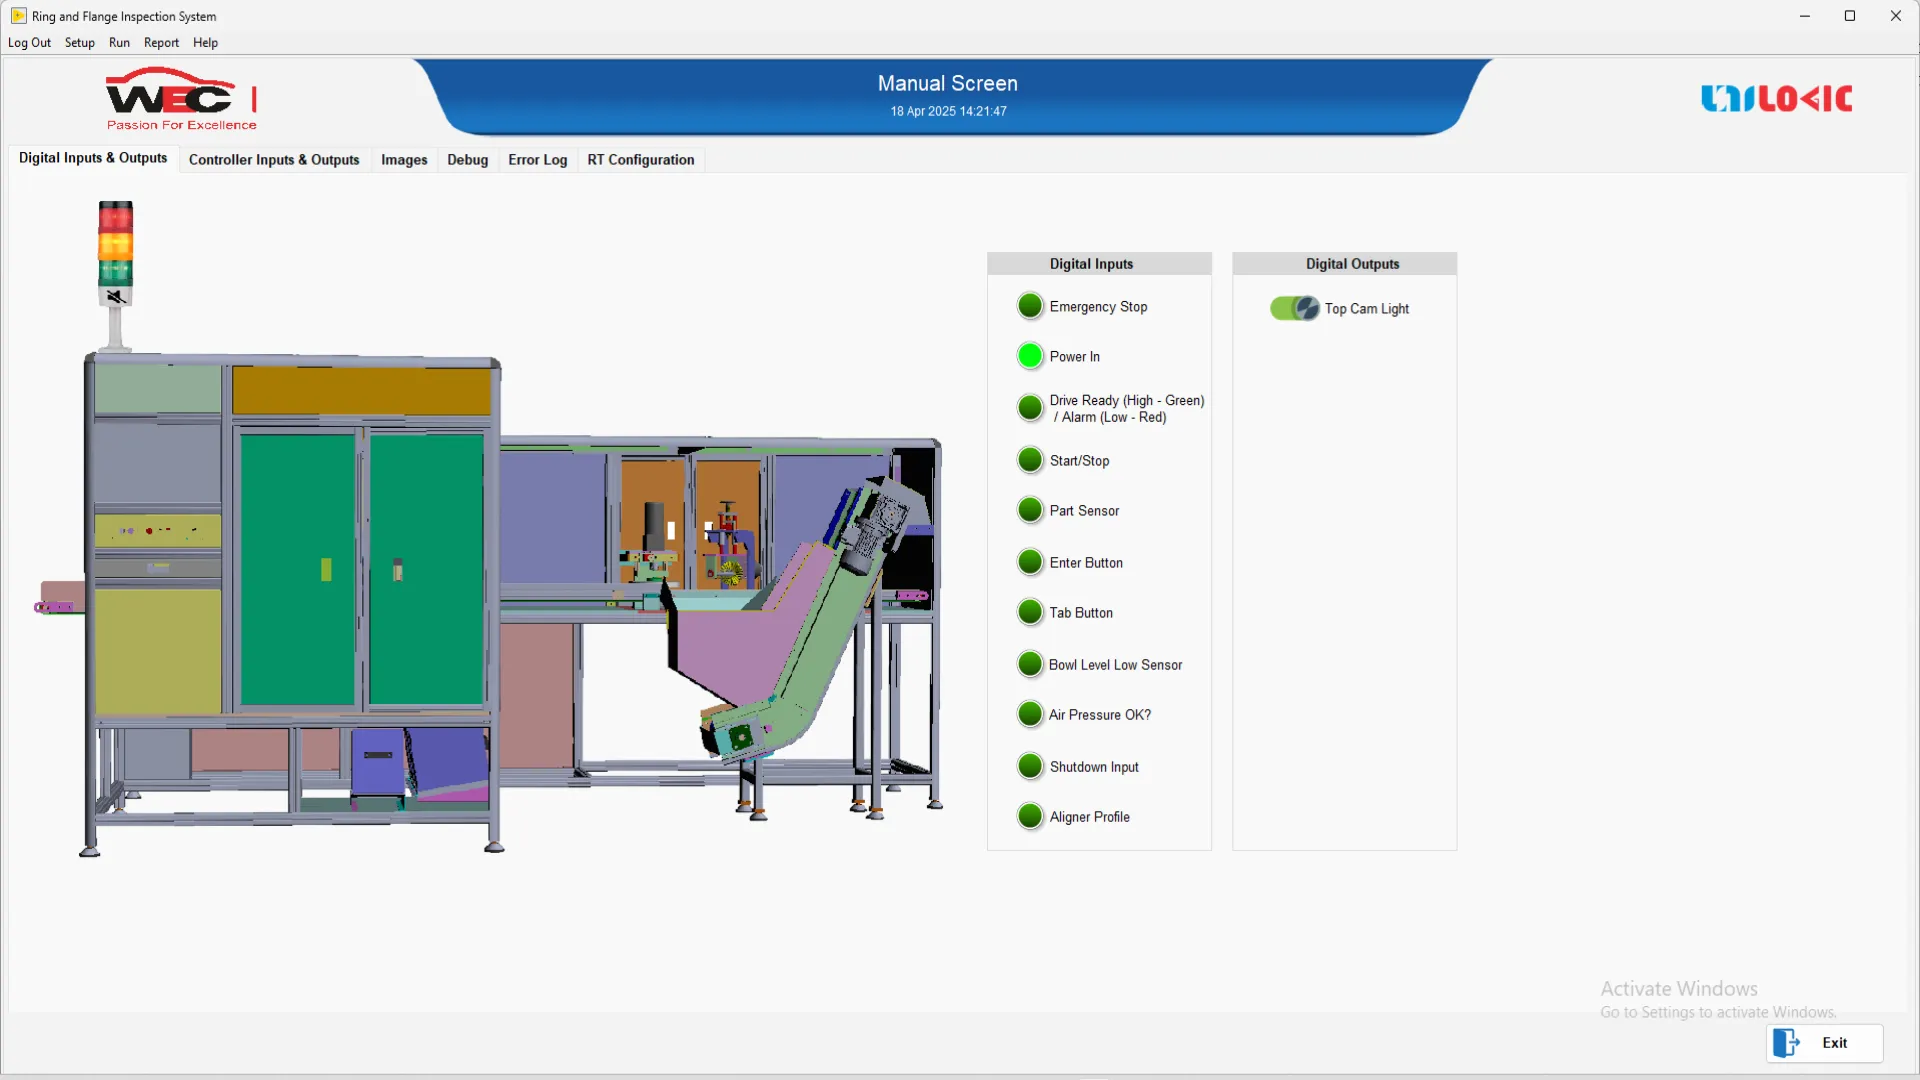
Task: Click the bright green Power In indicator
Action: pos(1030,356)
